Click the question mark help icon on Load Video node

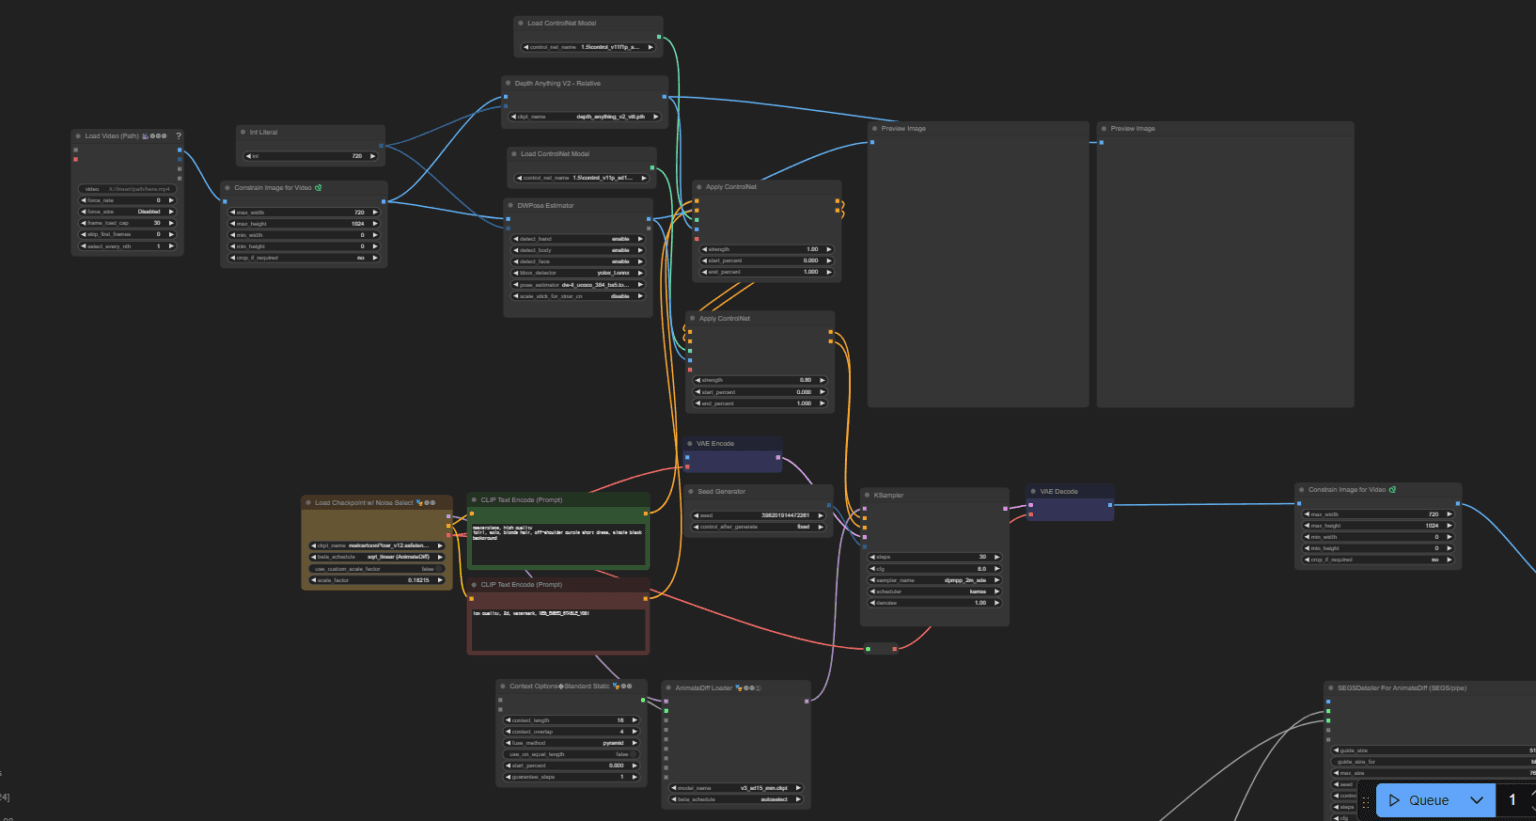(x=178, y=135)
